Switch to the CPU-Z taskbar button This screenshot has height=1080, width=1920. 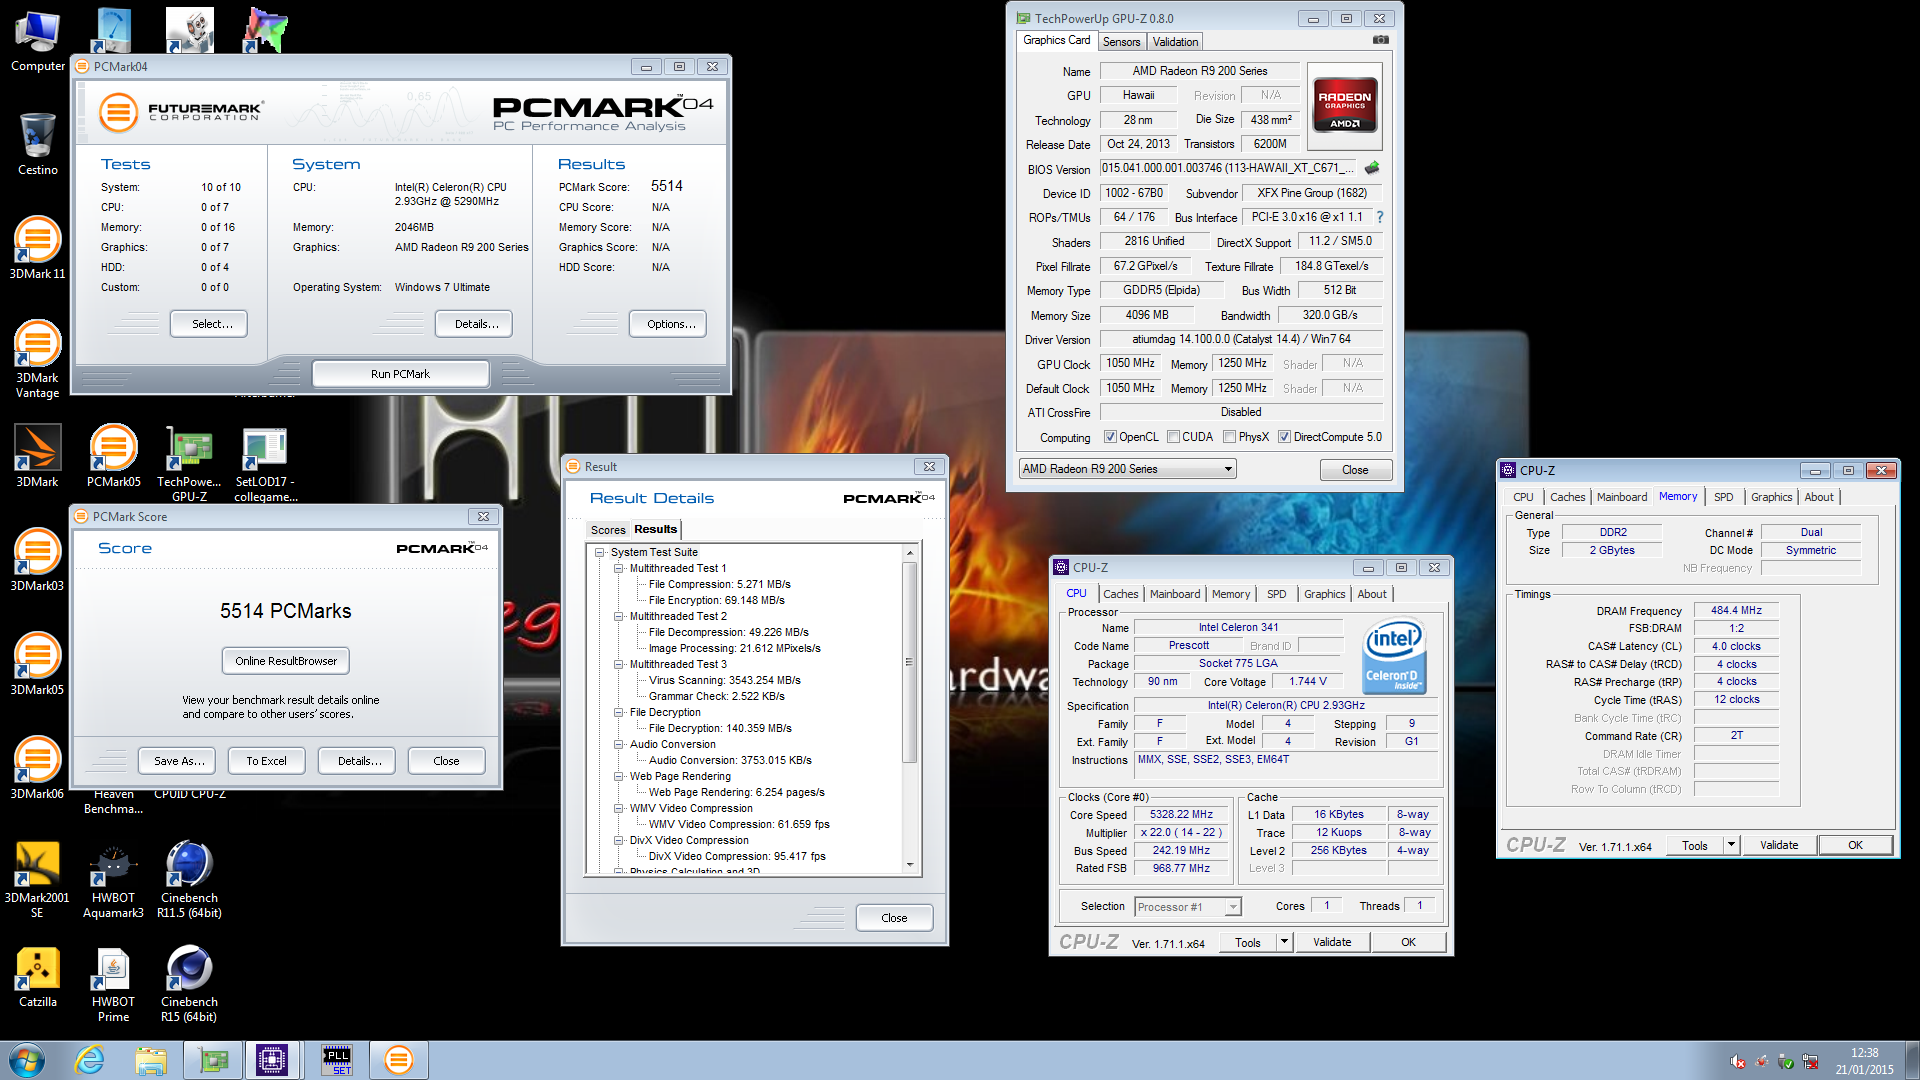point(272,1060)
